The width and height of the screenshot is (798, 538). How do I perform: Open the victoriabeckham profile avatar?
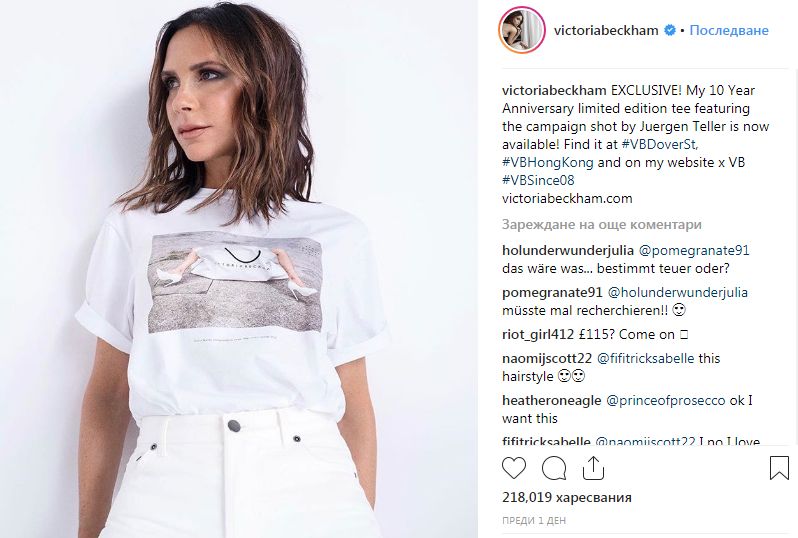tap(522, 30)
